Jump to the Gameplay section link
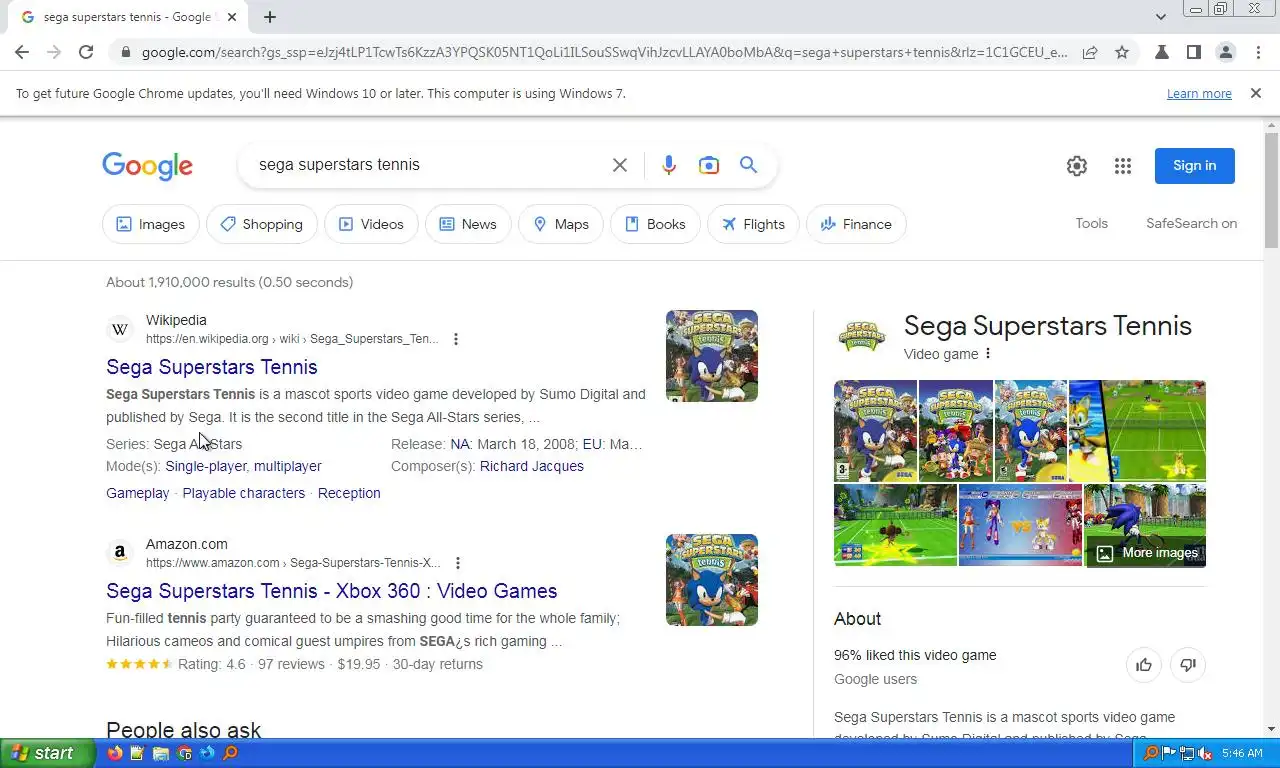 (x=138, y=493)
